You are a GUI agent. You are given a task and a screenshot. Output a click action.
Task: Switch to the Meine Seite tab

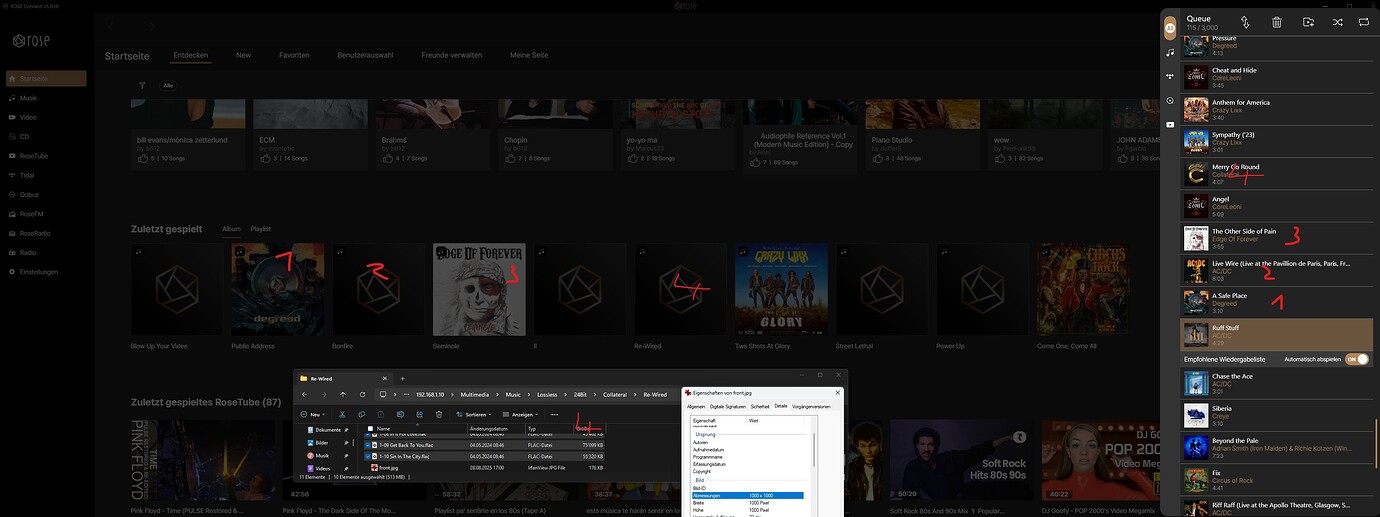pyautogui.click(x=529, y=55)
